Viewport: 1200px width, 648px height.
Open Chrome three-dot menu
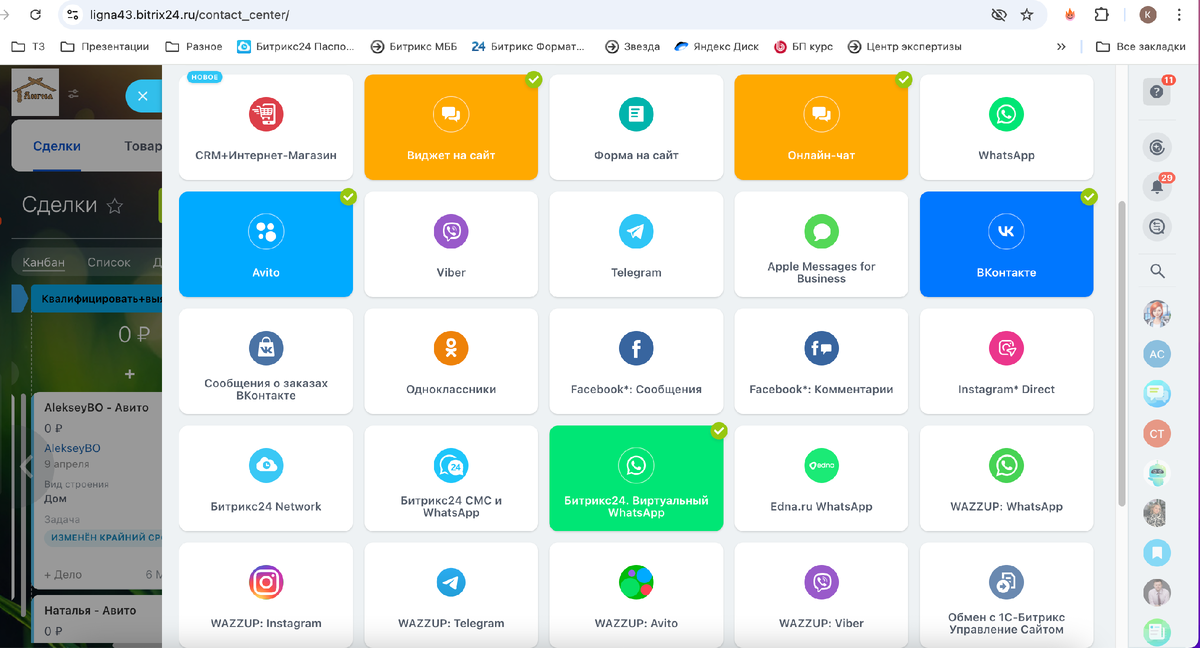pyautogui.click(x=1181, y=15)
